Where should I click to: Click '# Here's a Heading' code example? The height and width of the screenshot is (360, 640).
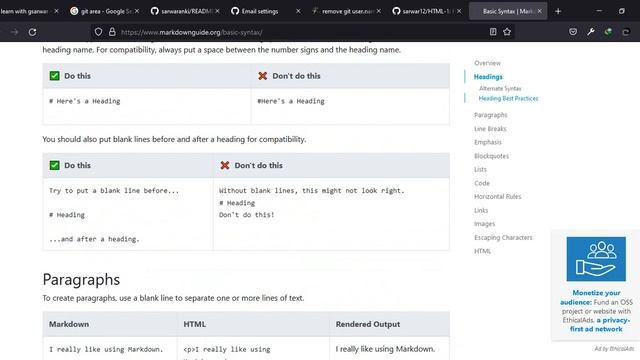pyautogui.click(x=84, y=101)
